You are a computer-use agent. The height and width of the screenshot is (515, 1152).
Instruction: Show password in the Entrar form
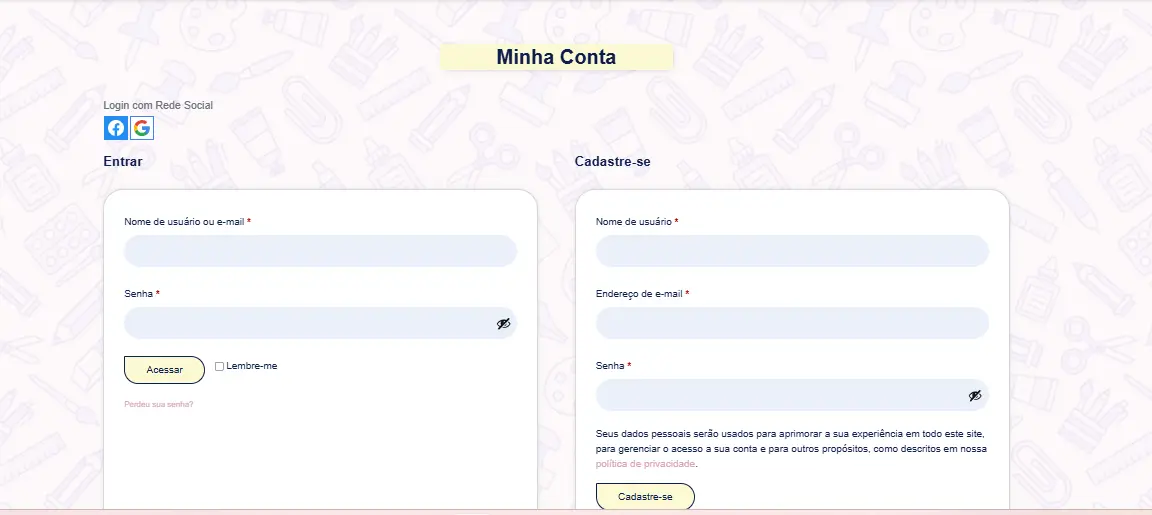pyautogui.click(x=503, y=323)
